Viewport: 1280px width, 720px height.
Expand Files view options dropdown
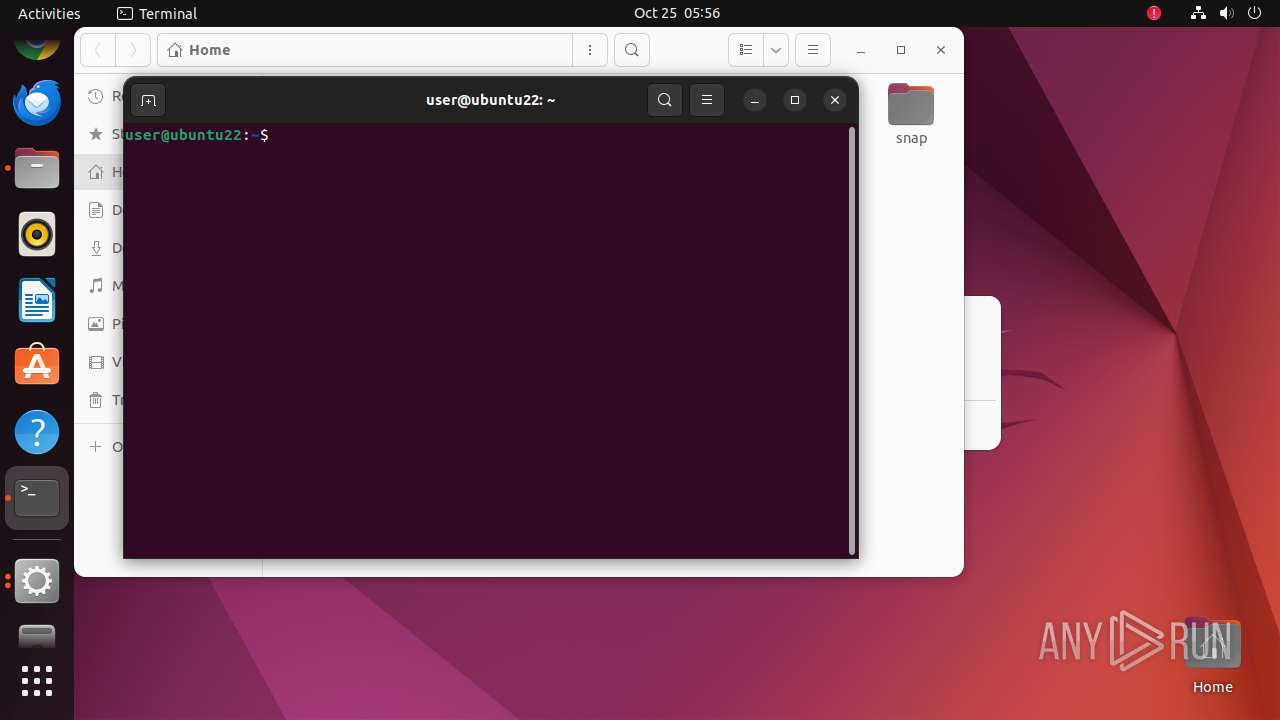(776, 50)
